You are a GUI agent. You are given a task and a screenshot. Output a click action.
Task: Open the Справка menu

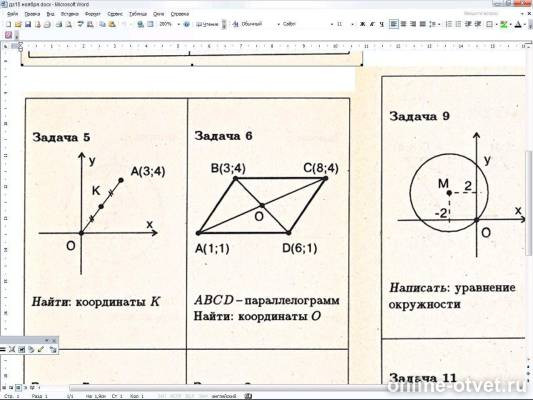[179, 14]
